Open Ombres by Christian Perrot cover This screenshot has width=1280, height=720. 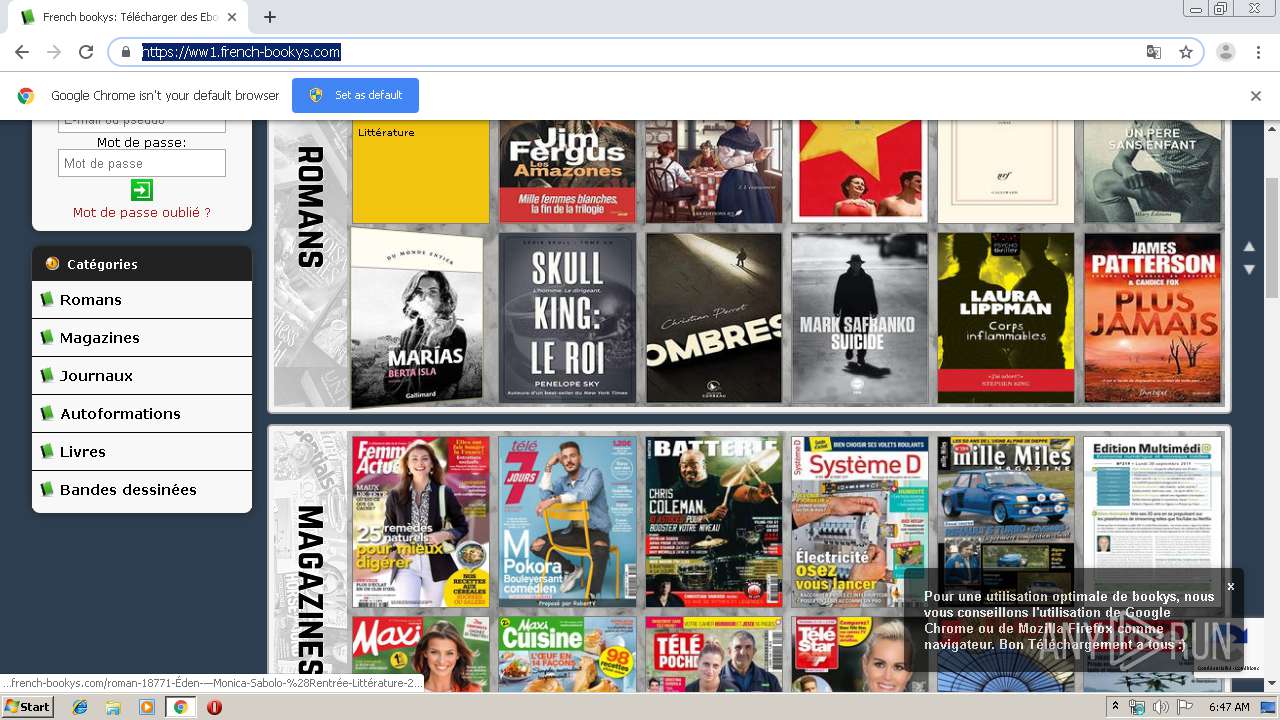pyautogui.click(x=714, y=318)
